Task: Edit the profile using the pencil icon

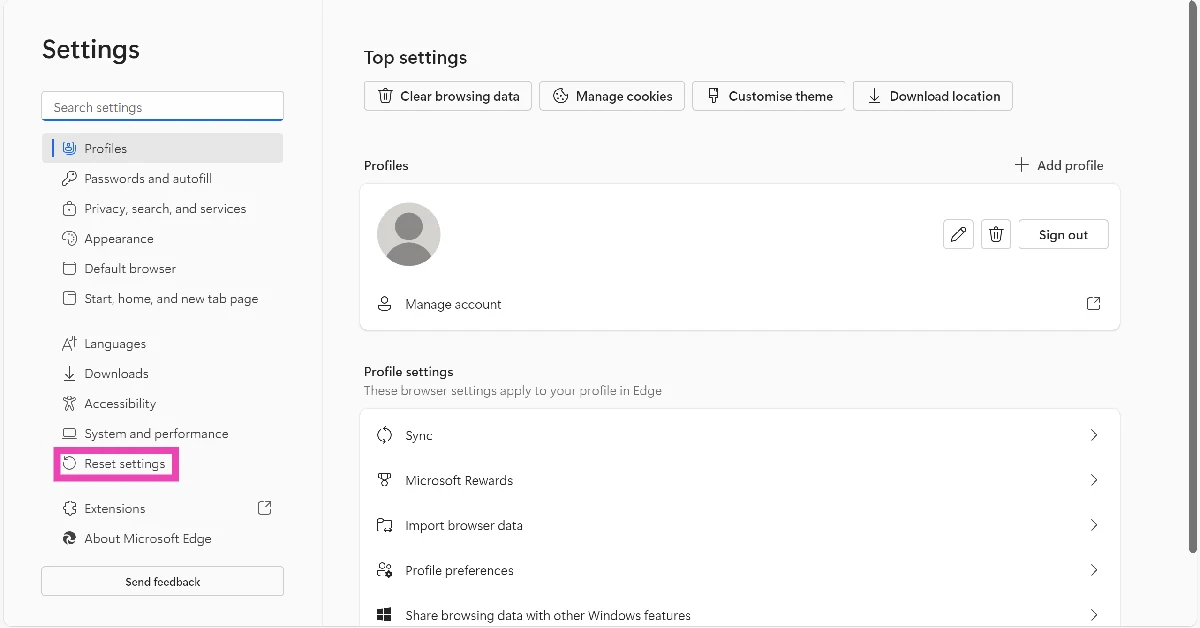Action: click(x=958, y=234)
